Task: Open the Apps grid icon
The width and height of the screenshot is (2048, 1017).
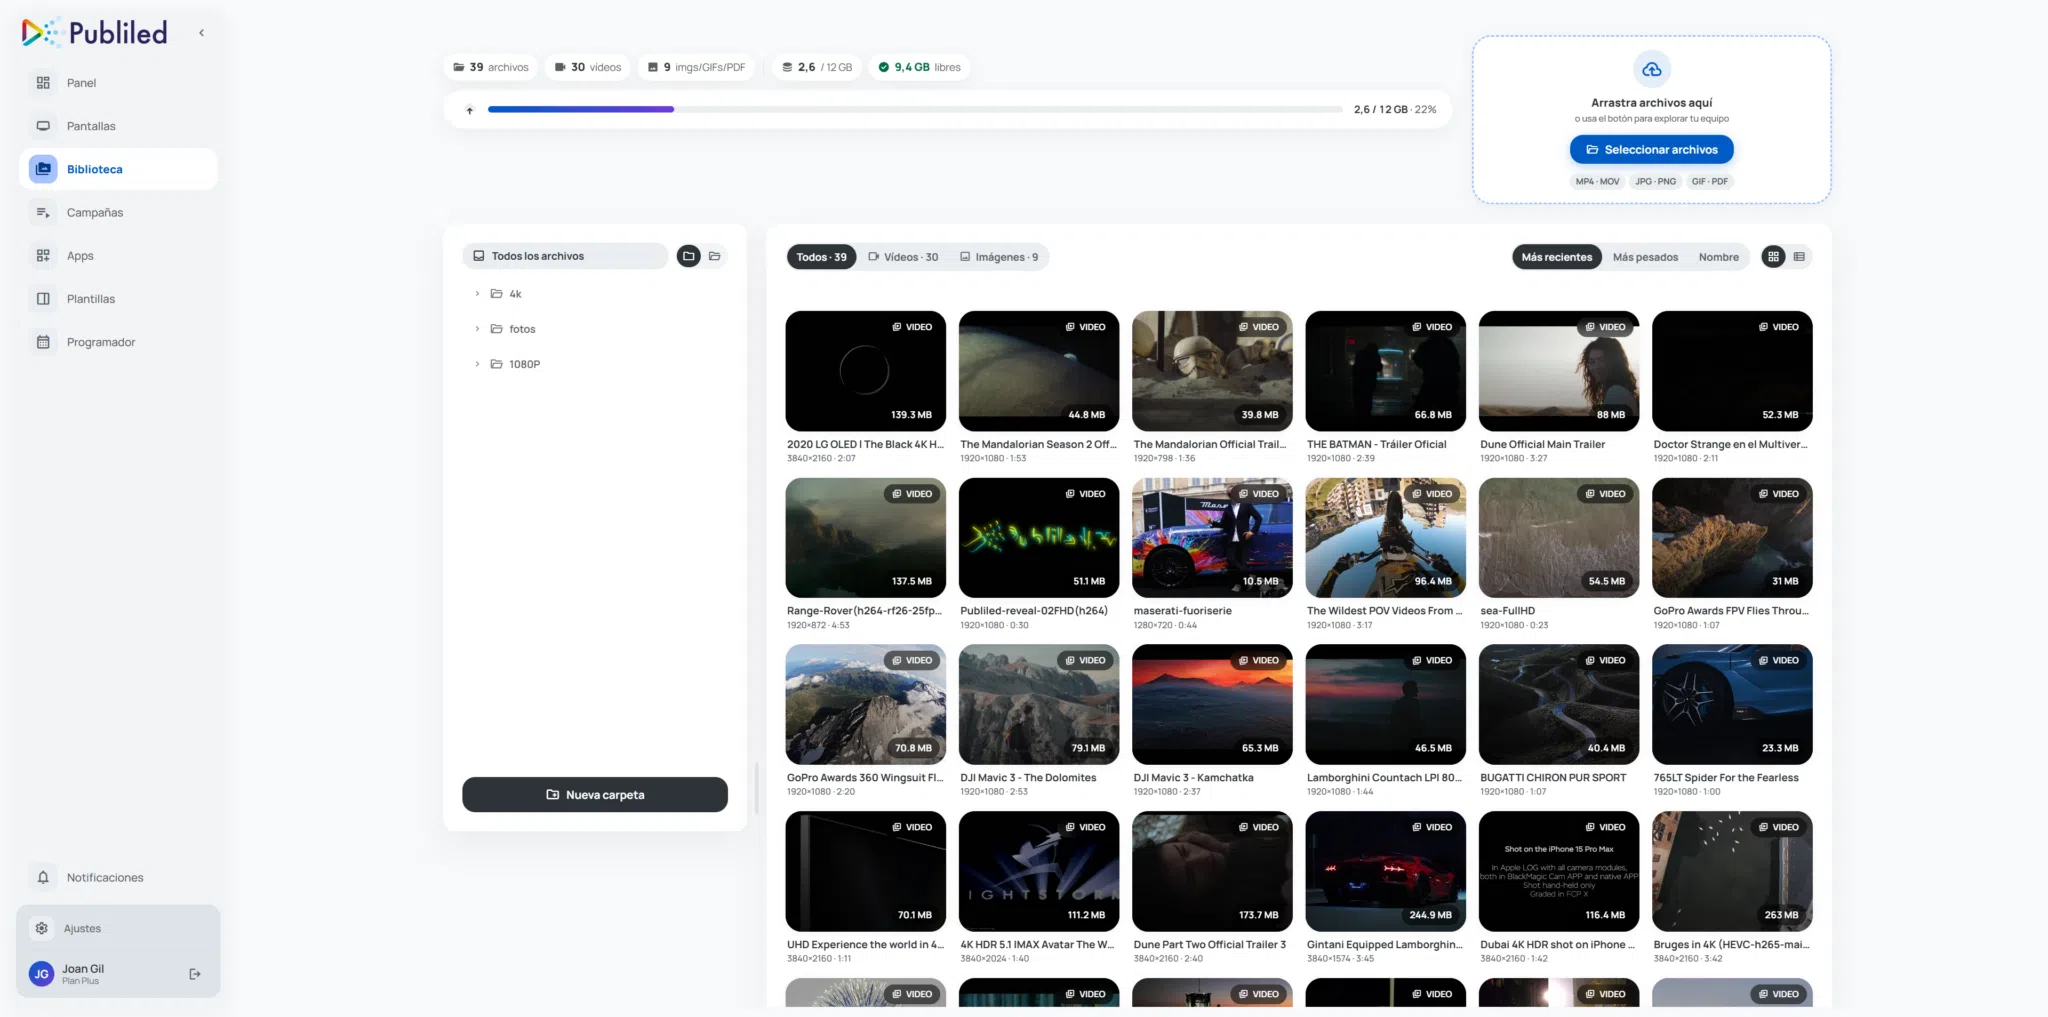Action: 43,256
